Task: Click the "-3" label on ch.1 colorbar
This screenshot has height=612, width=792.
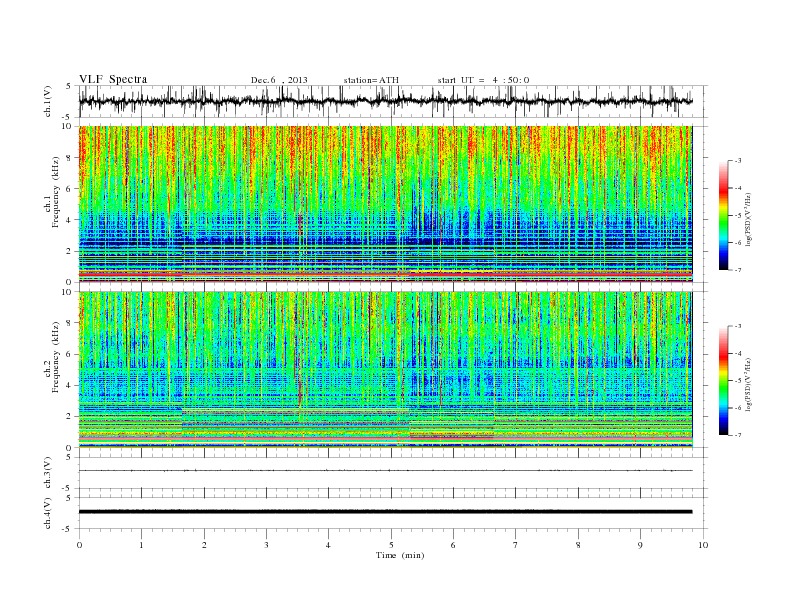Action: (738, 161)
